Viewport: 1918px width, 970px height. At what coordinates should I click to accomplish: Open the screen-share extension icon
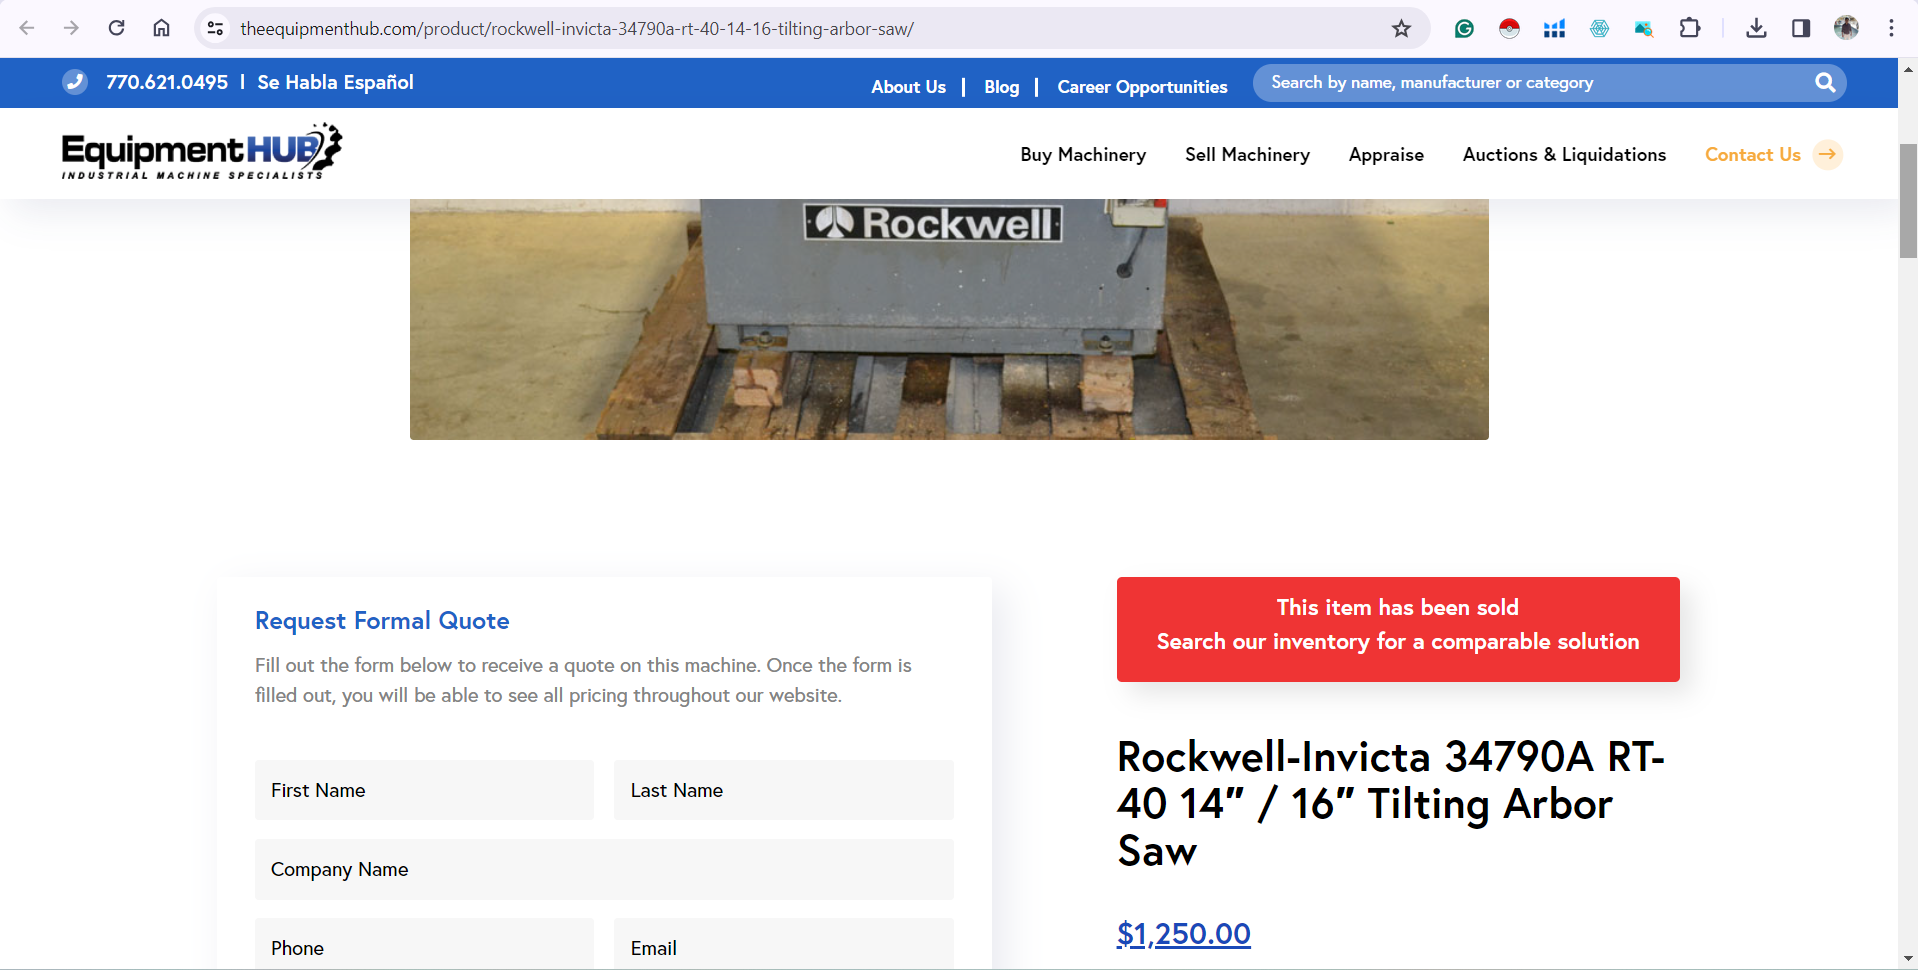point(1644,29)
